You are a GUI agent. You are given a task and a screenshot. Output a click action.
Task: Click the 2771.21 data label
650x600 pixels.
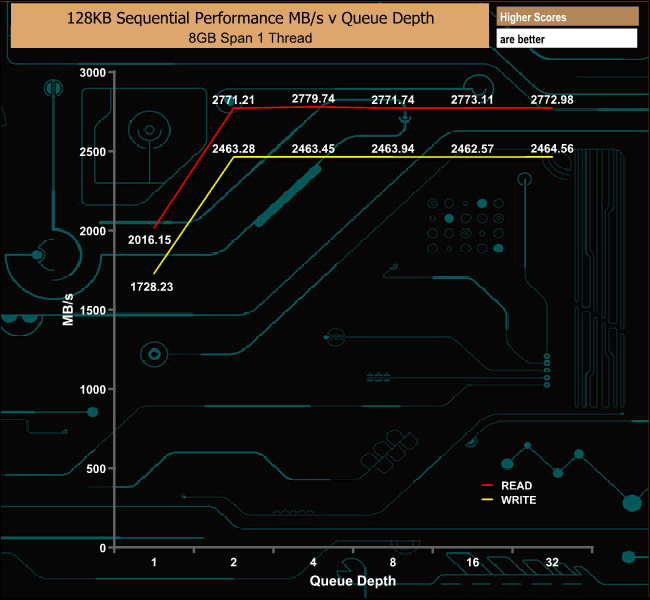(x=233, y=100)
